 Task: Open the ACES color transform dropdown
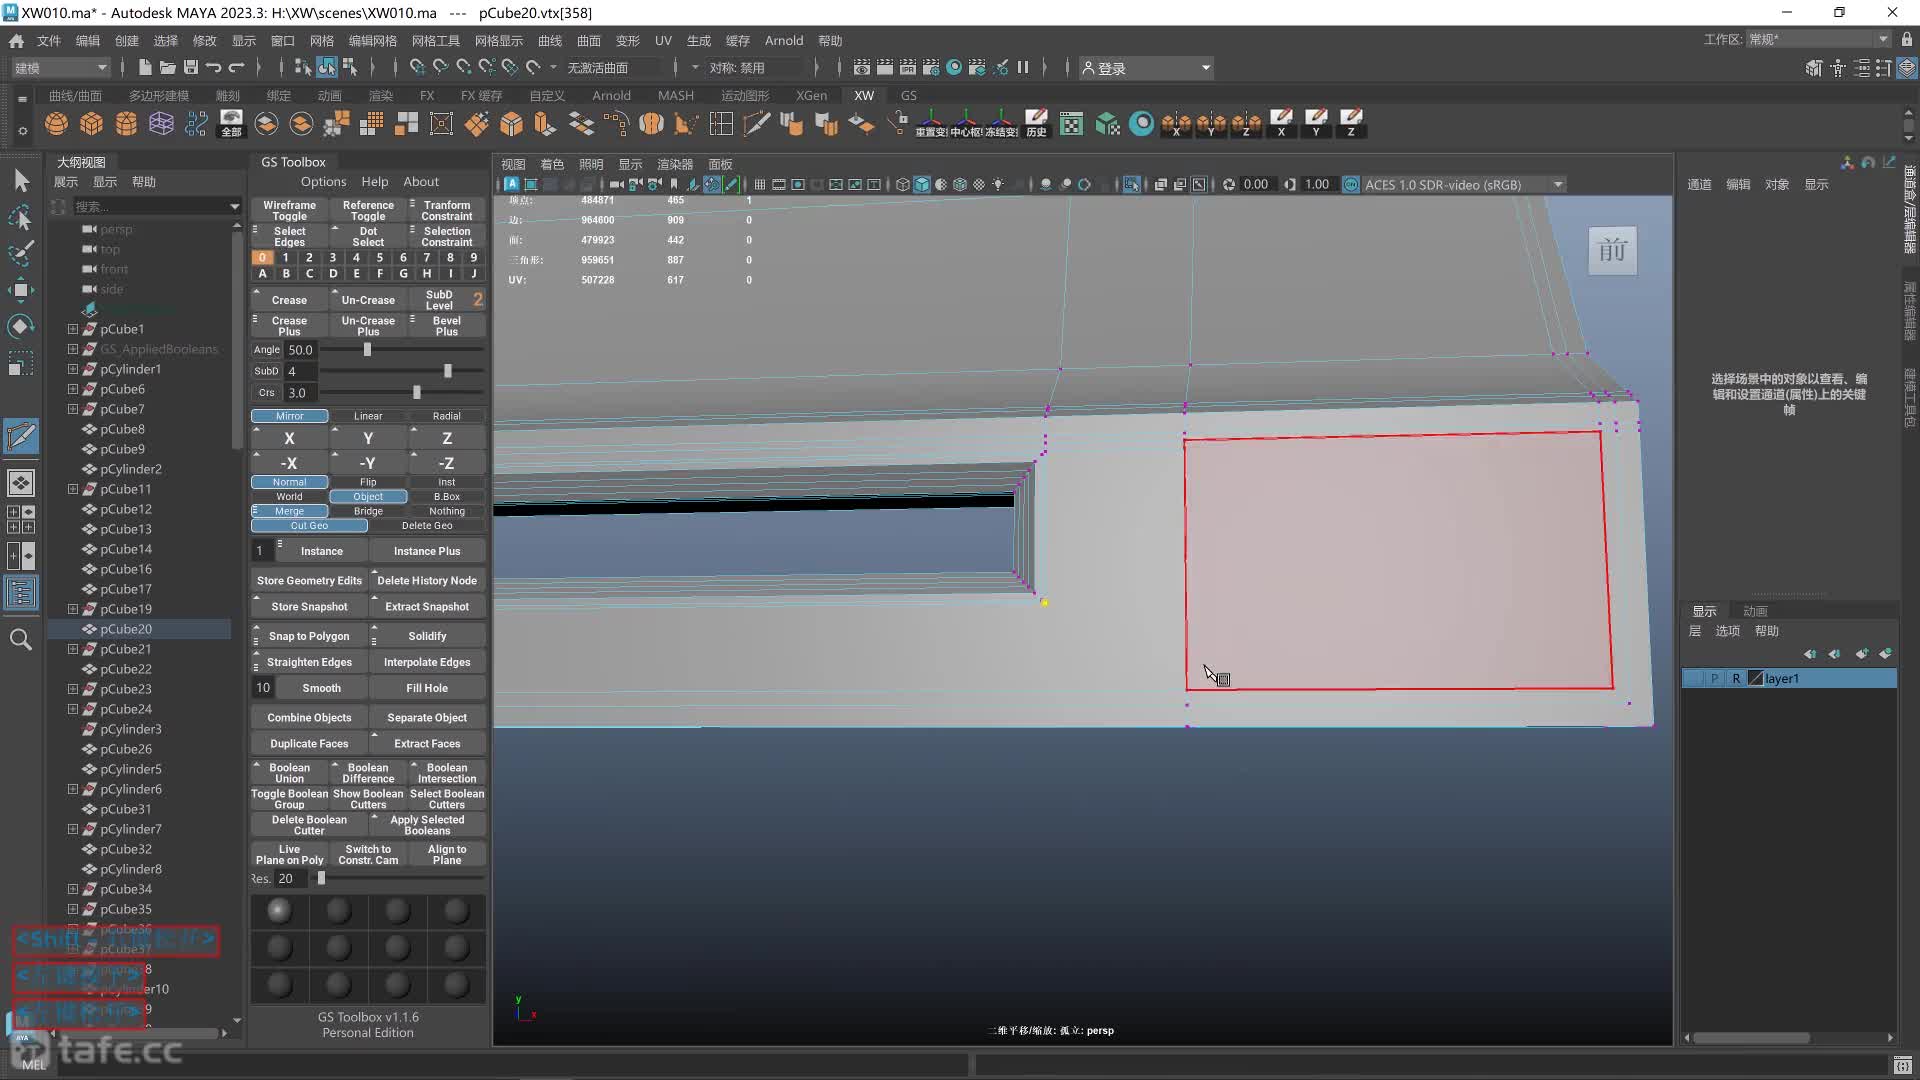pyautogui.click(x=1463, y=184)
